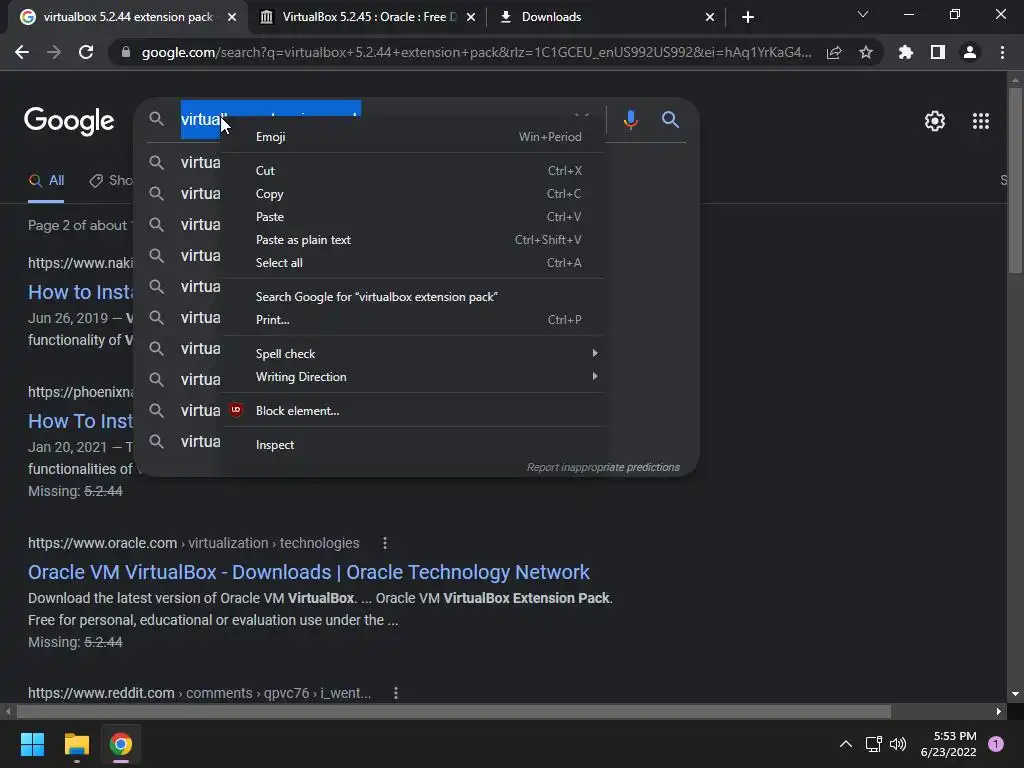Screen dimensions: 1024x768
Task: Click Report inappropriate predictions link
Action: pyautogui.click(x=603, y=467)
